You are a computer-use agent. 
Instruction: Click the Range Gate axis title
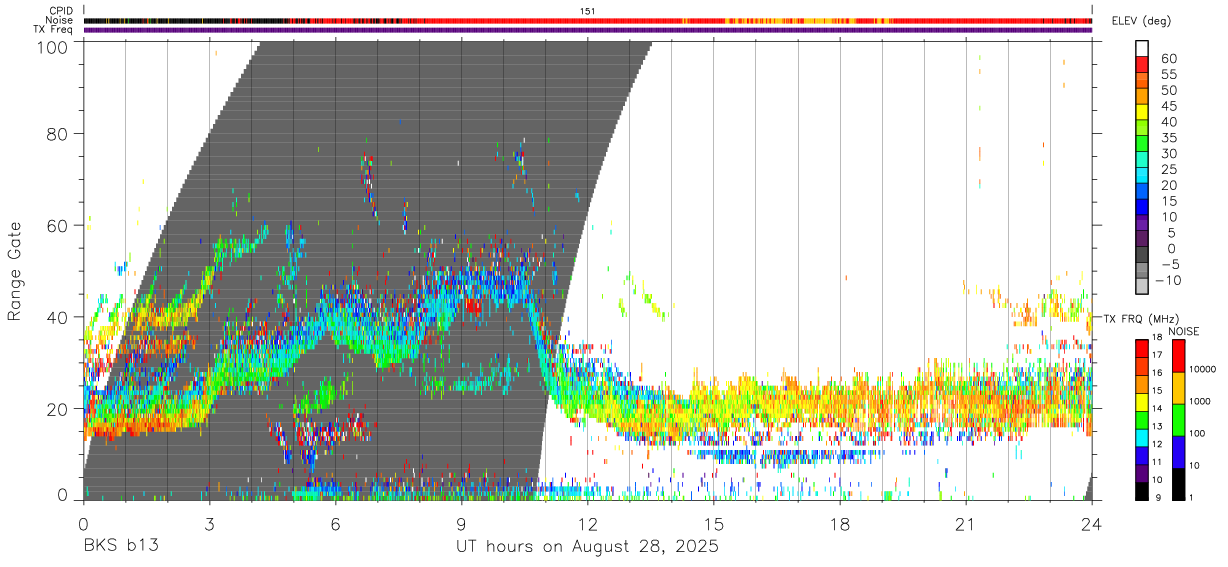(15, 271)
